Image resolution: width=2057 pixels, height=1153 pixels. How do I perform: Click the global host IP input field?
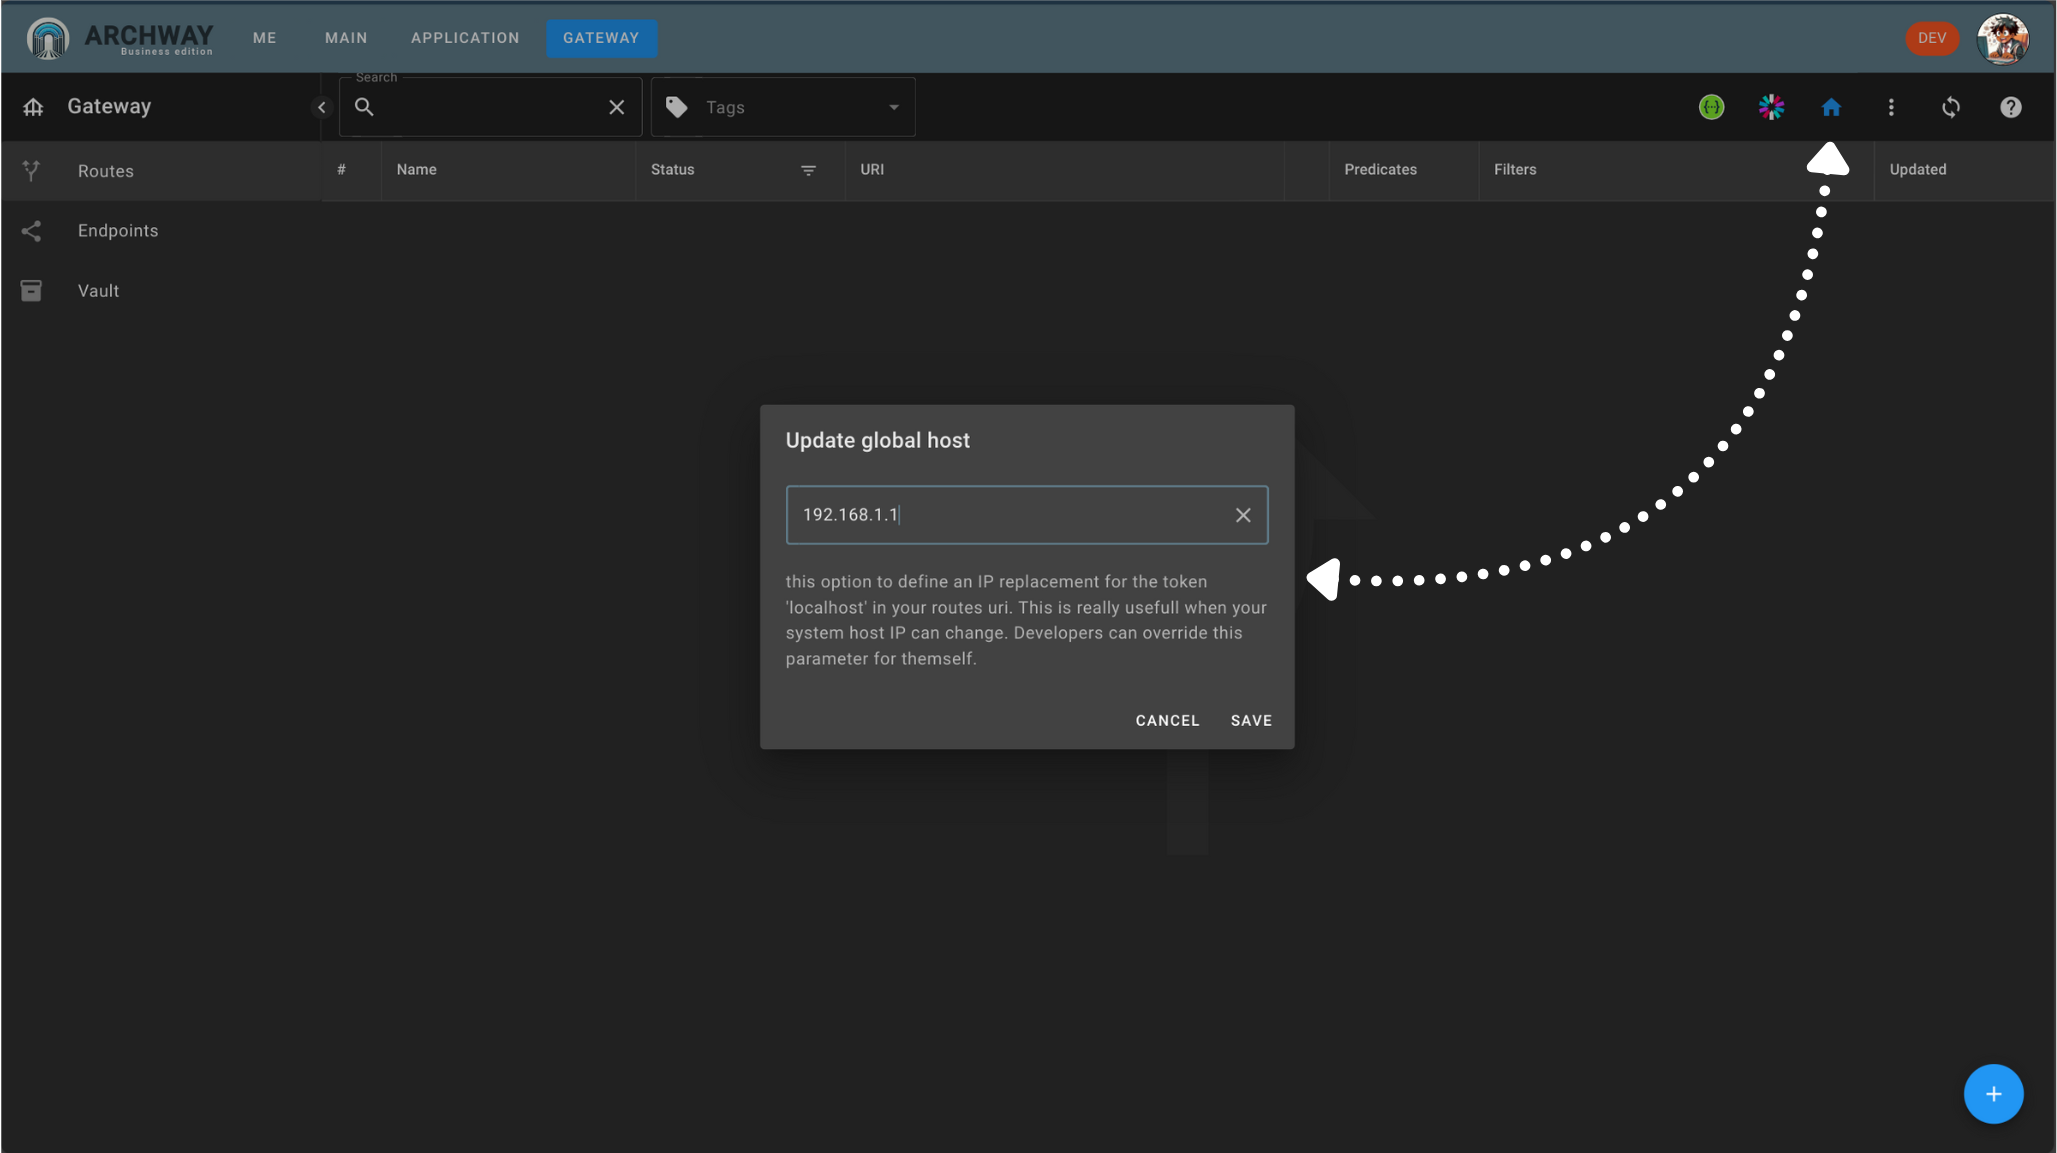point(1027,514)
